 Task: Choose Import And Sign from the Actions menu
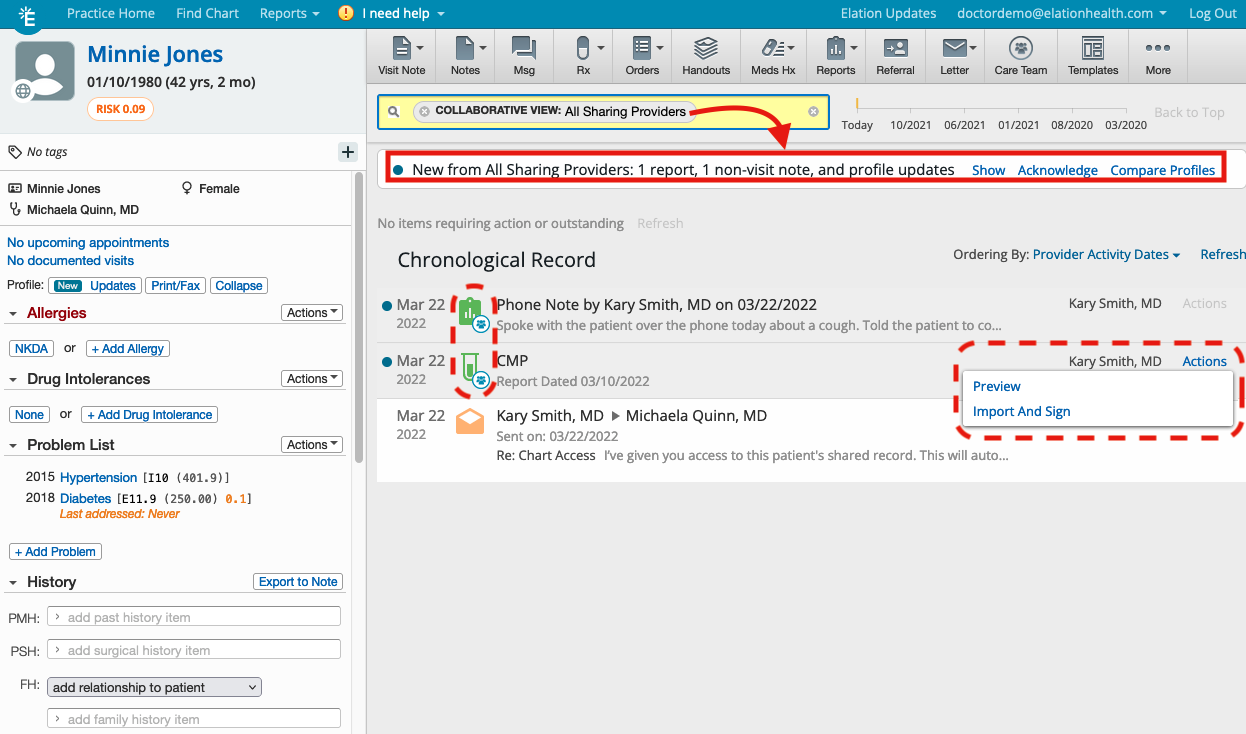(1021, 411)
